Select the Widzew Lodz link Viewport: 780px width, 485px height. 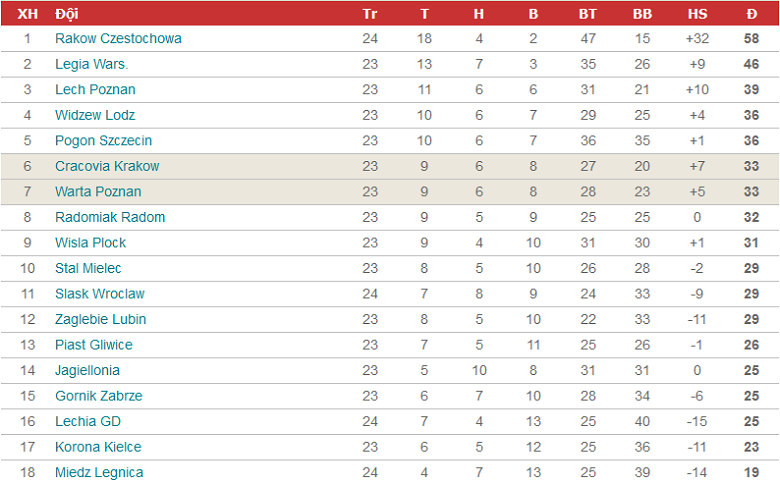95,115
